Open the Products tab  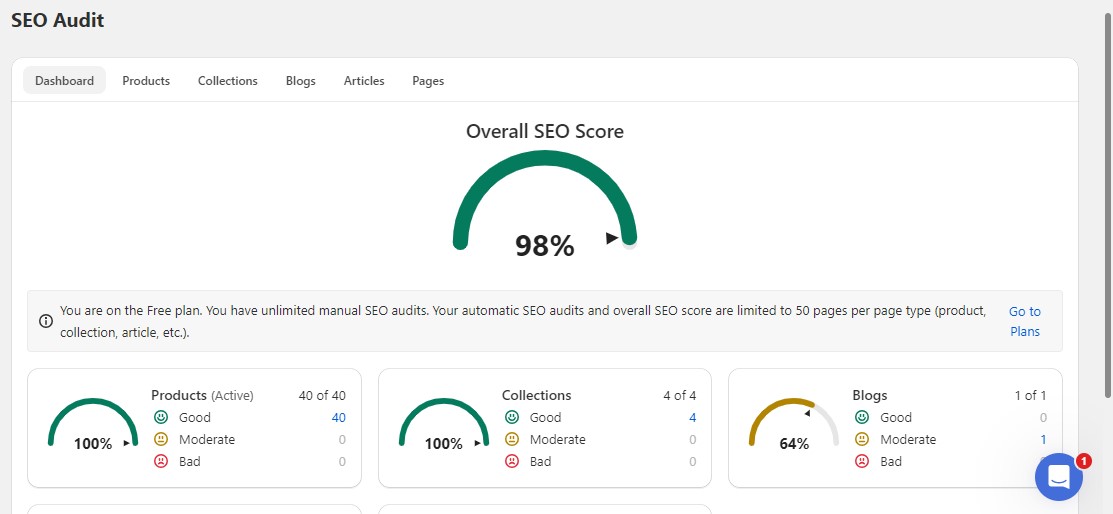[x=146, y=80]
